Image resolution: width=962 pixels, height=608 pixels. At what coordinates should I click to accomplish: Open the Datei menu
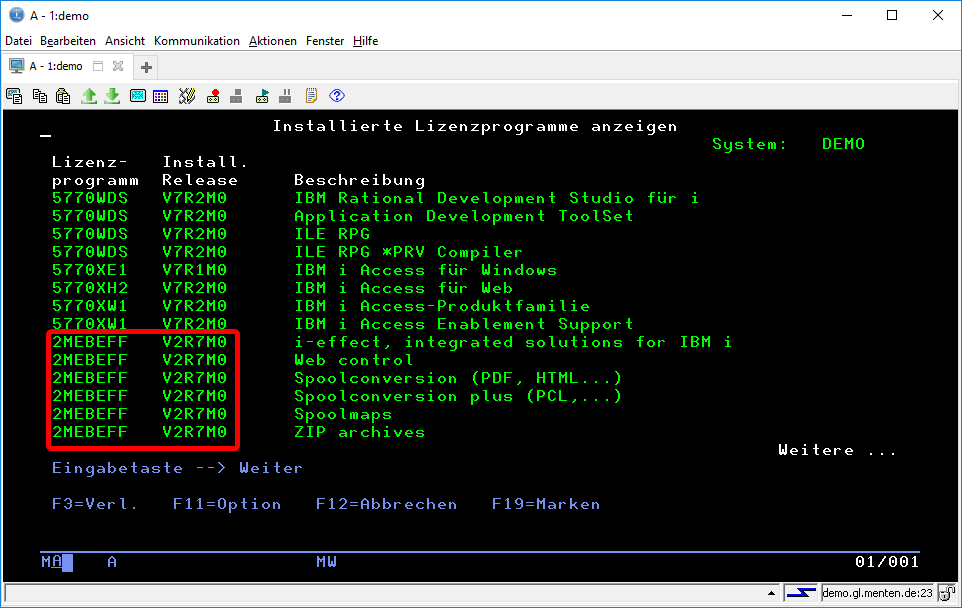18,41
